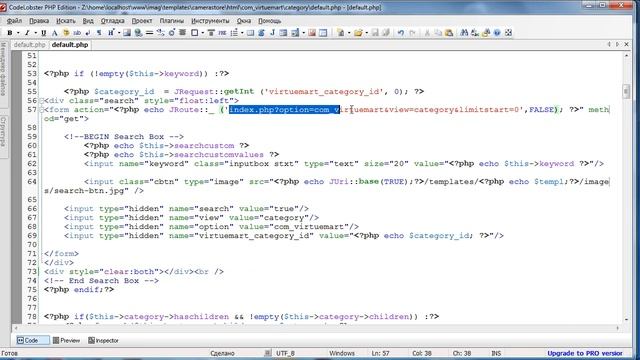Open the Плагины menu
Image resolution: width=640 pixels, height=360 pixels.
171,21
